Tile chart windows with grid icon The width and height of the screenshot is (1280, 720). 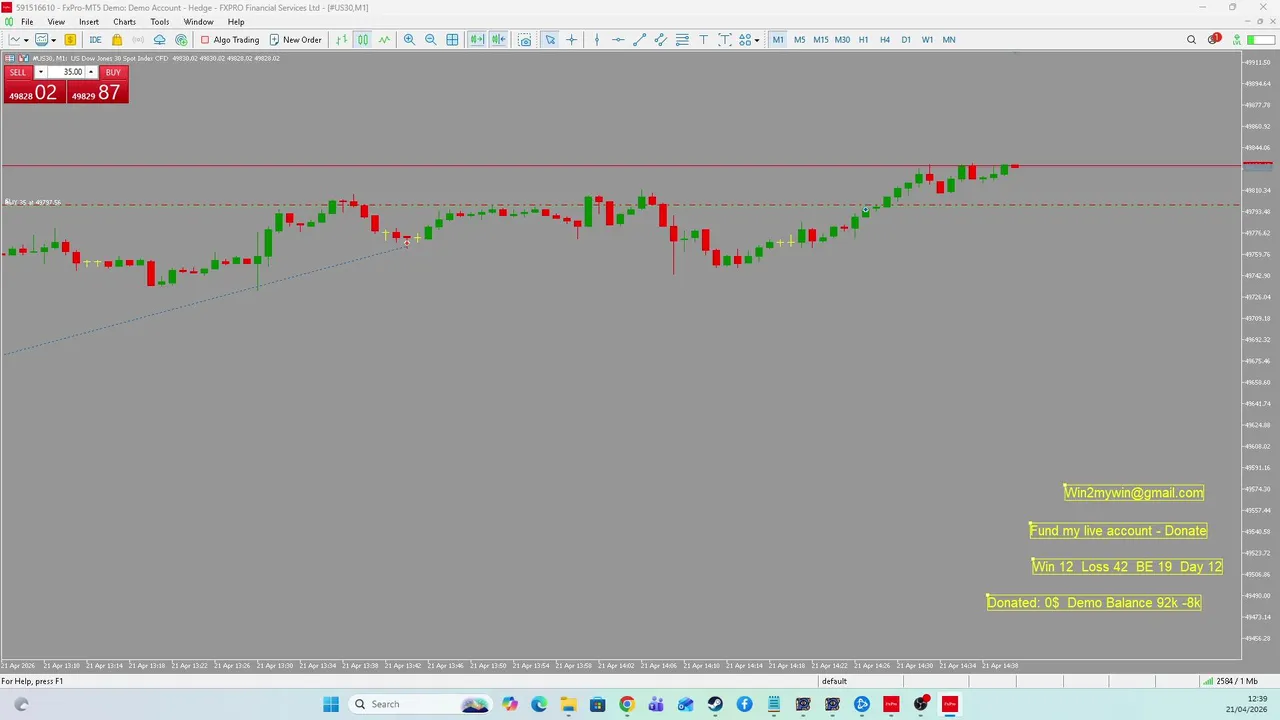click(452, 40)
